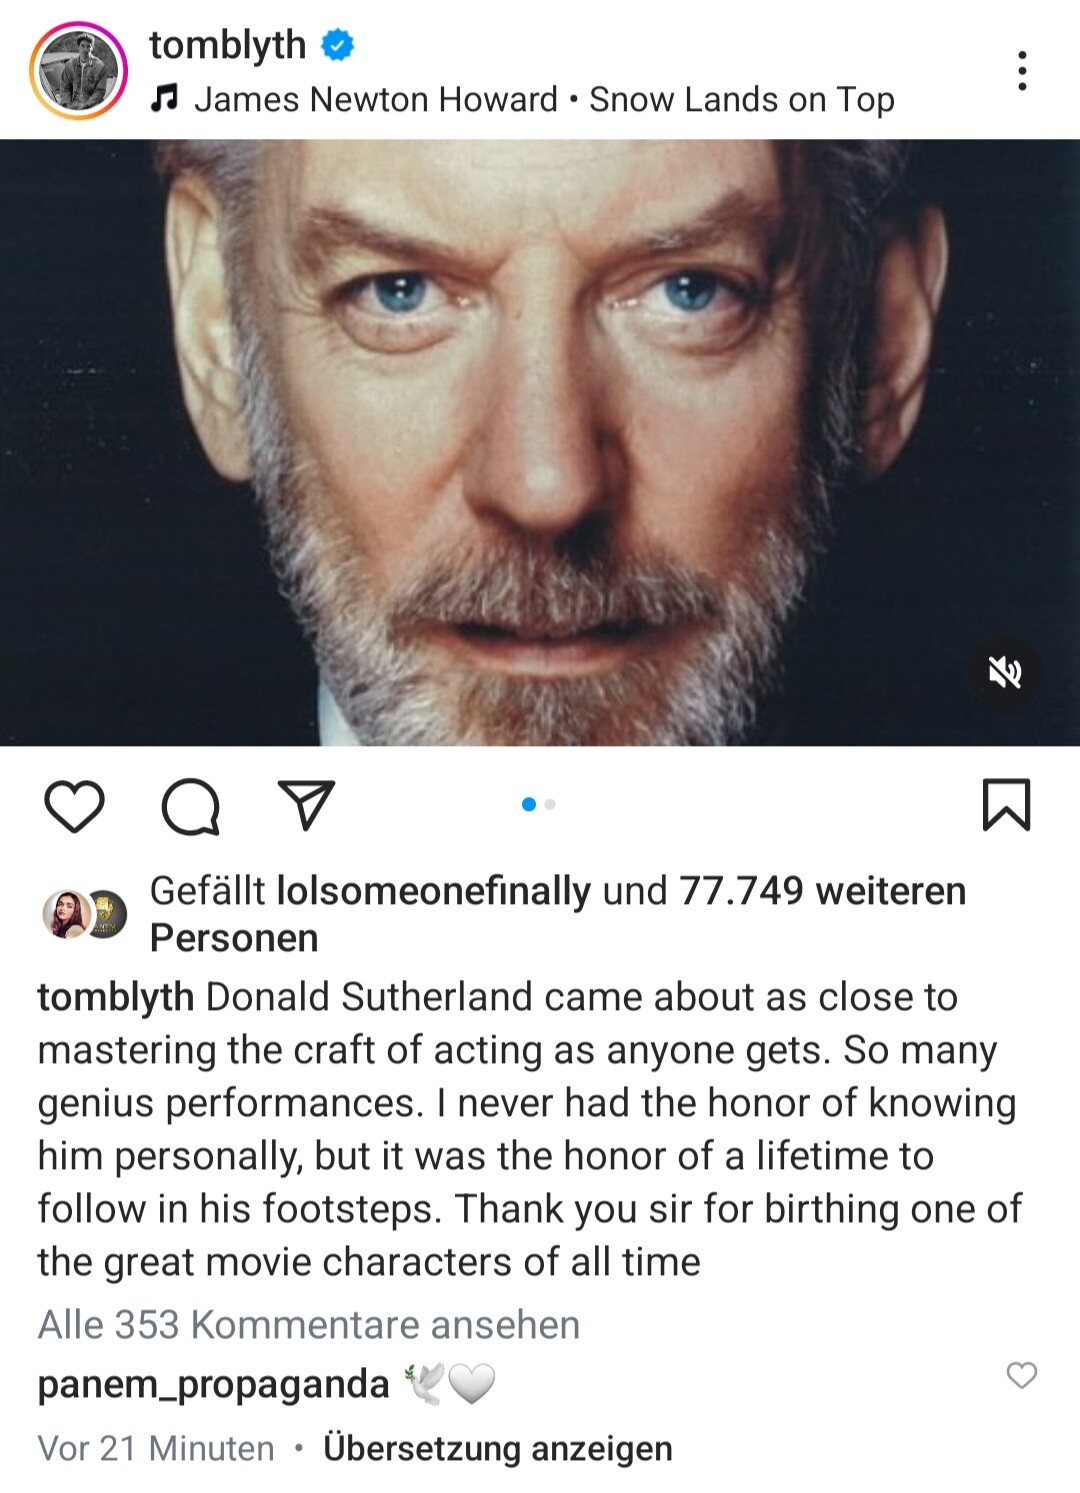
Task: Show translation with Übersetzung anzeigen
Action: (497, 1448)
